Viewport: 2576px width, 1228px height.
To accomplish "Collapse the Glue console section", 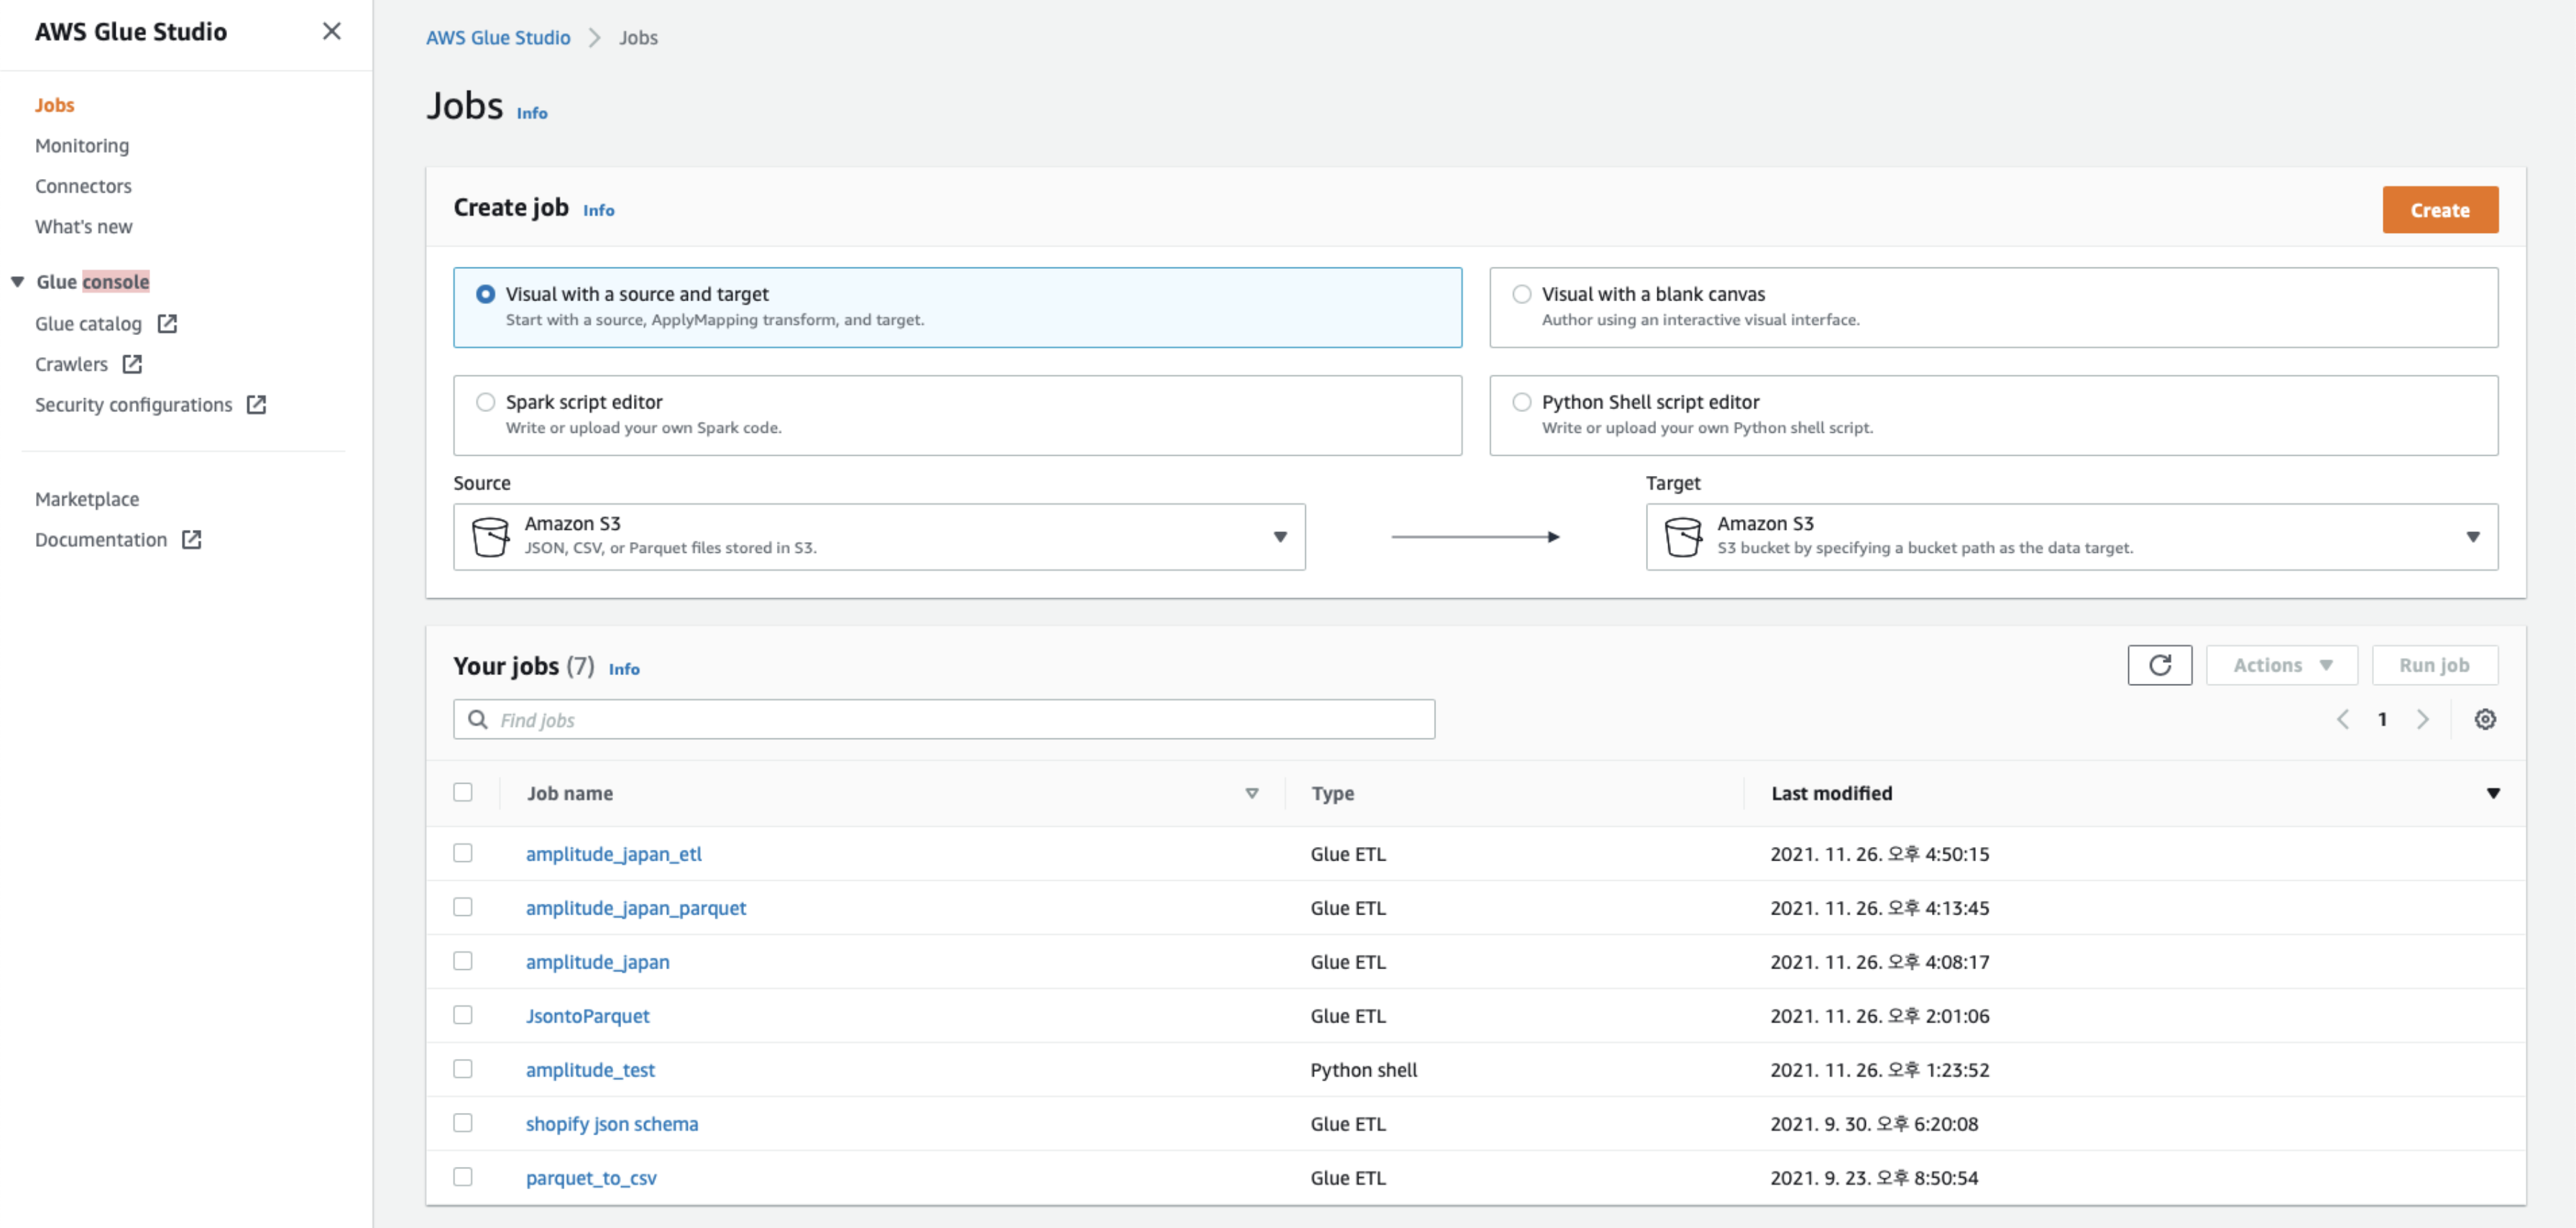I will point(17,282).
